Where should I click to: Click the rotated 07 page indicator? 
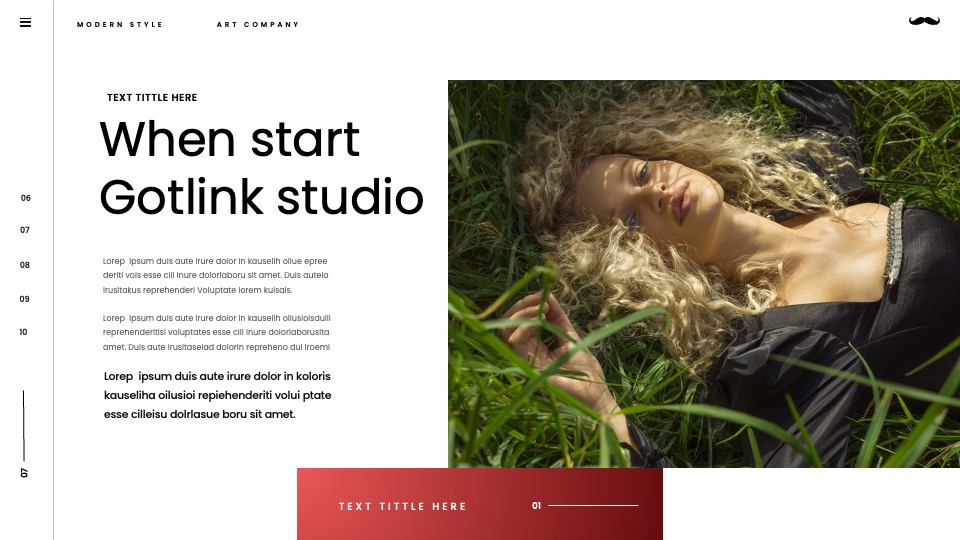pyautogui.click(x=24, y=473)
